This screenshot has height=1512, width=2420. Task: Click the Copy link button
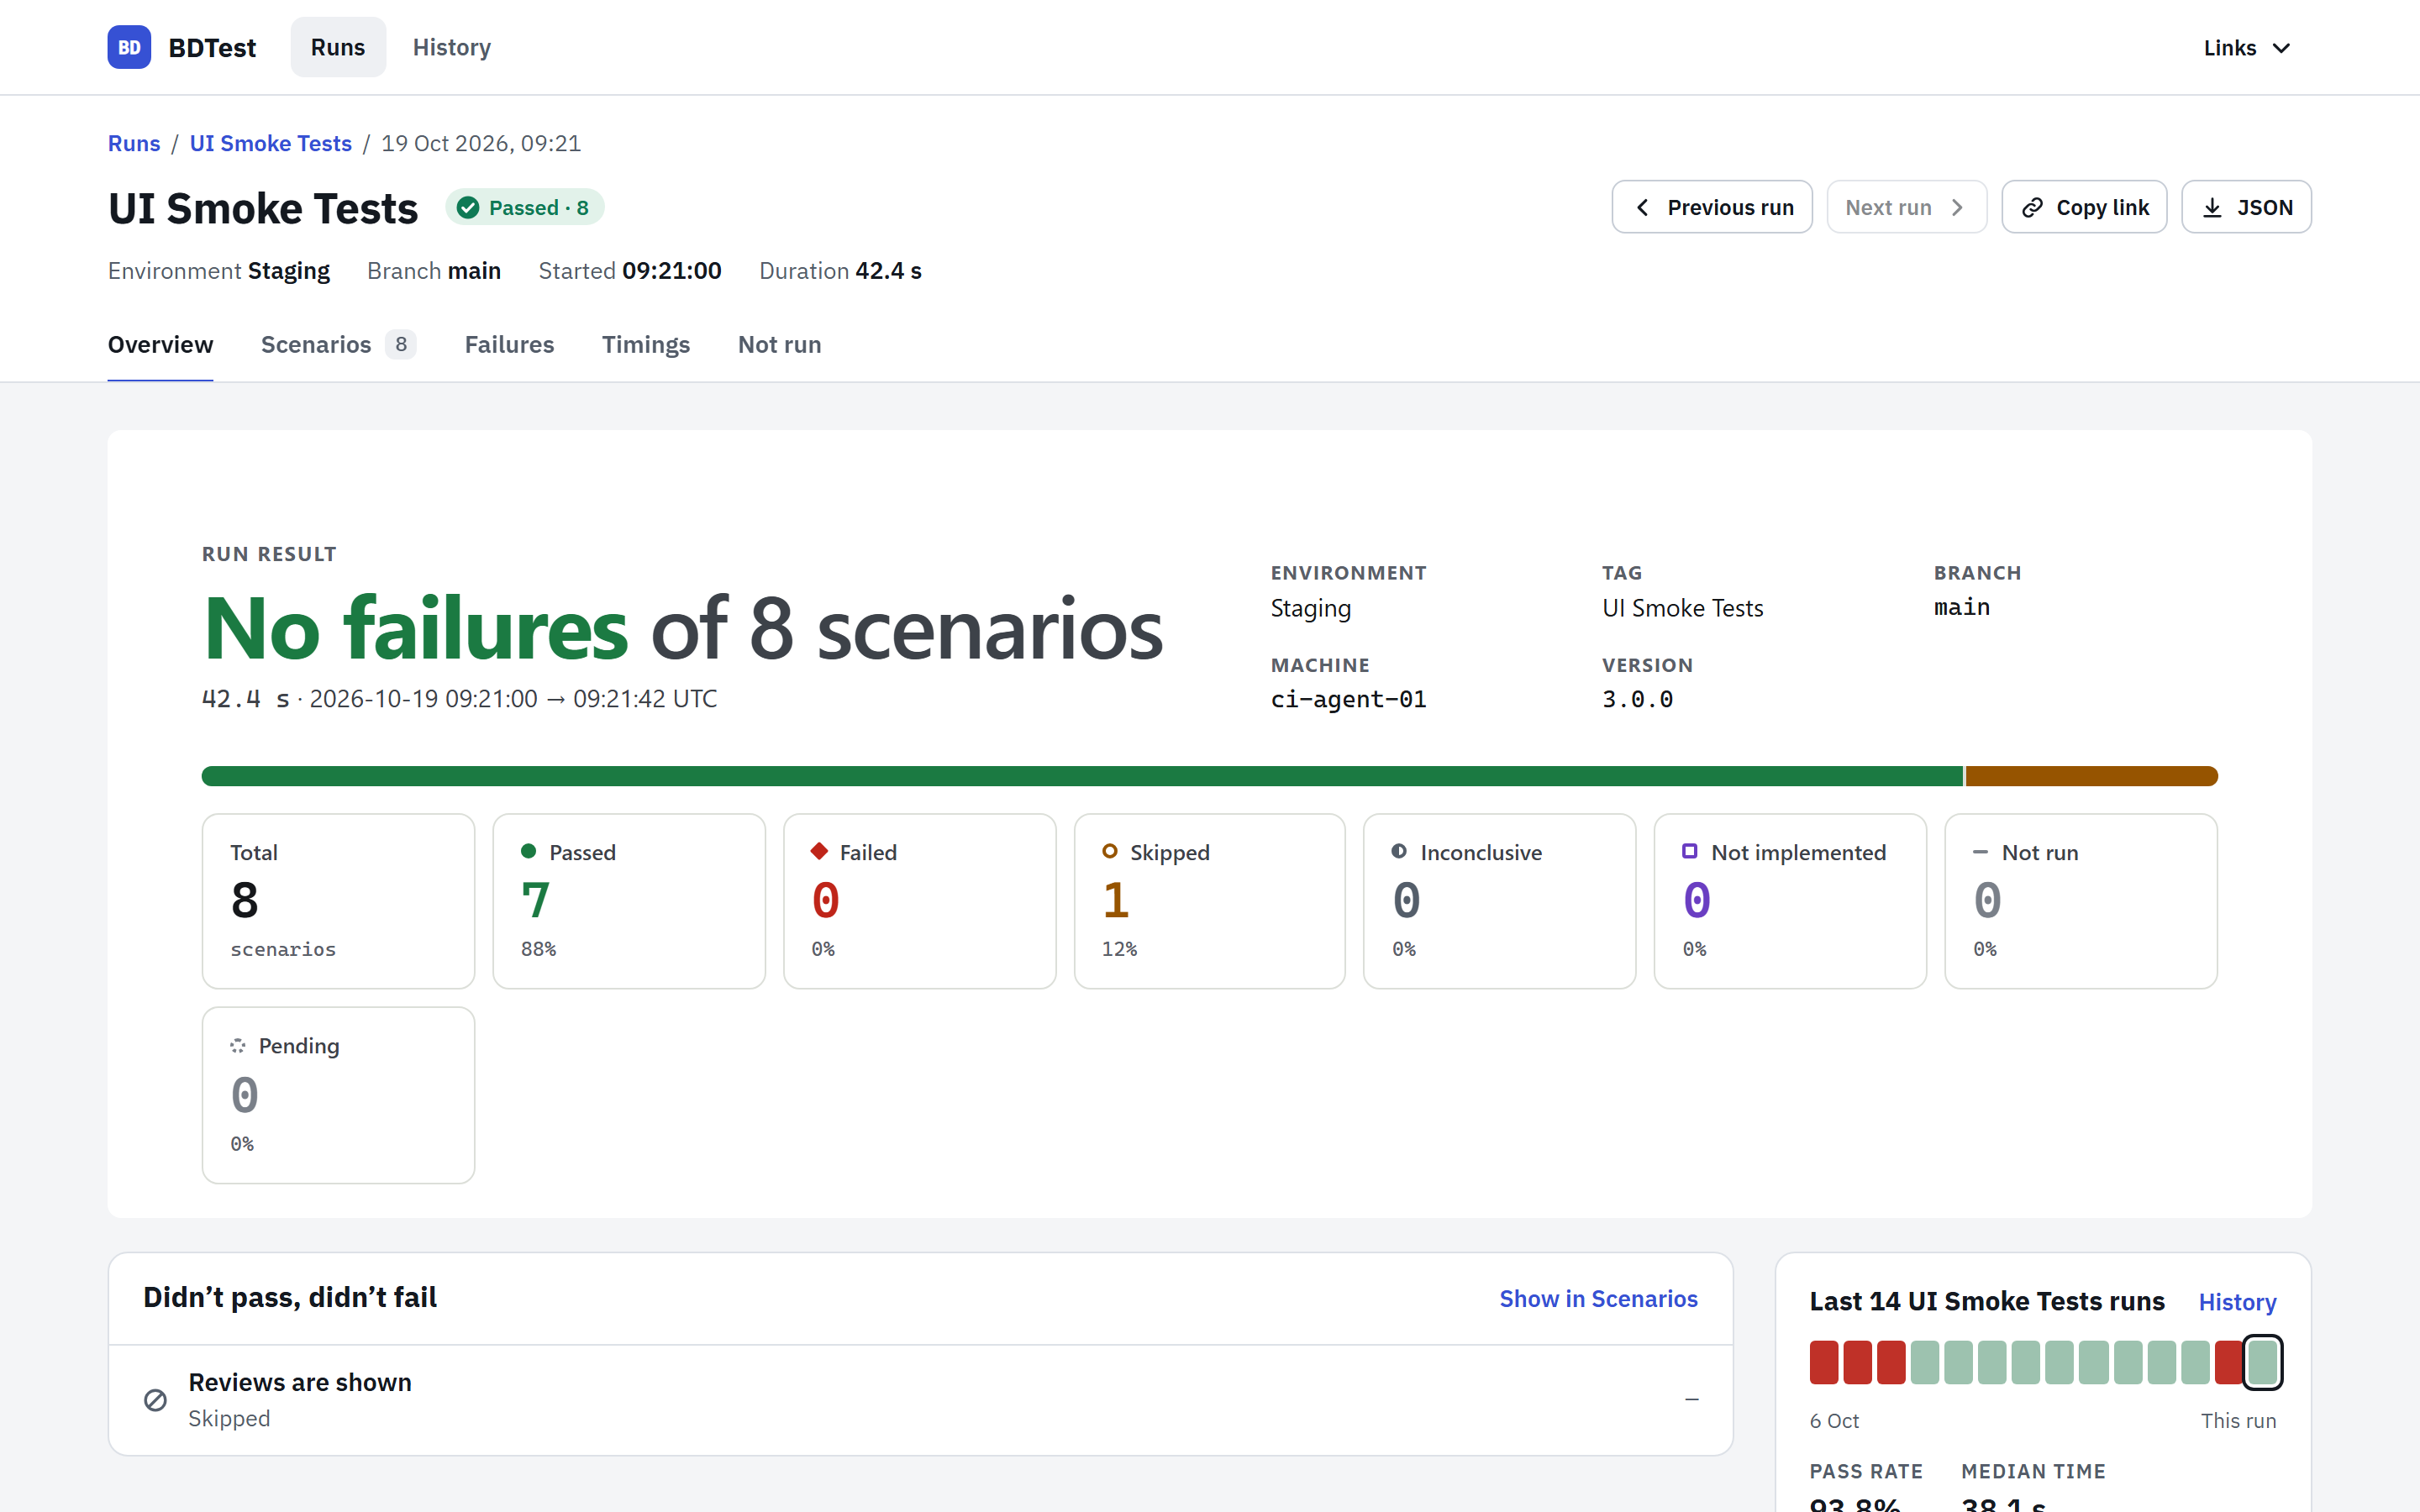coord(2084,207)
